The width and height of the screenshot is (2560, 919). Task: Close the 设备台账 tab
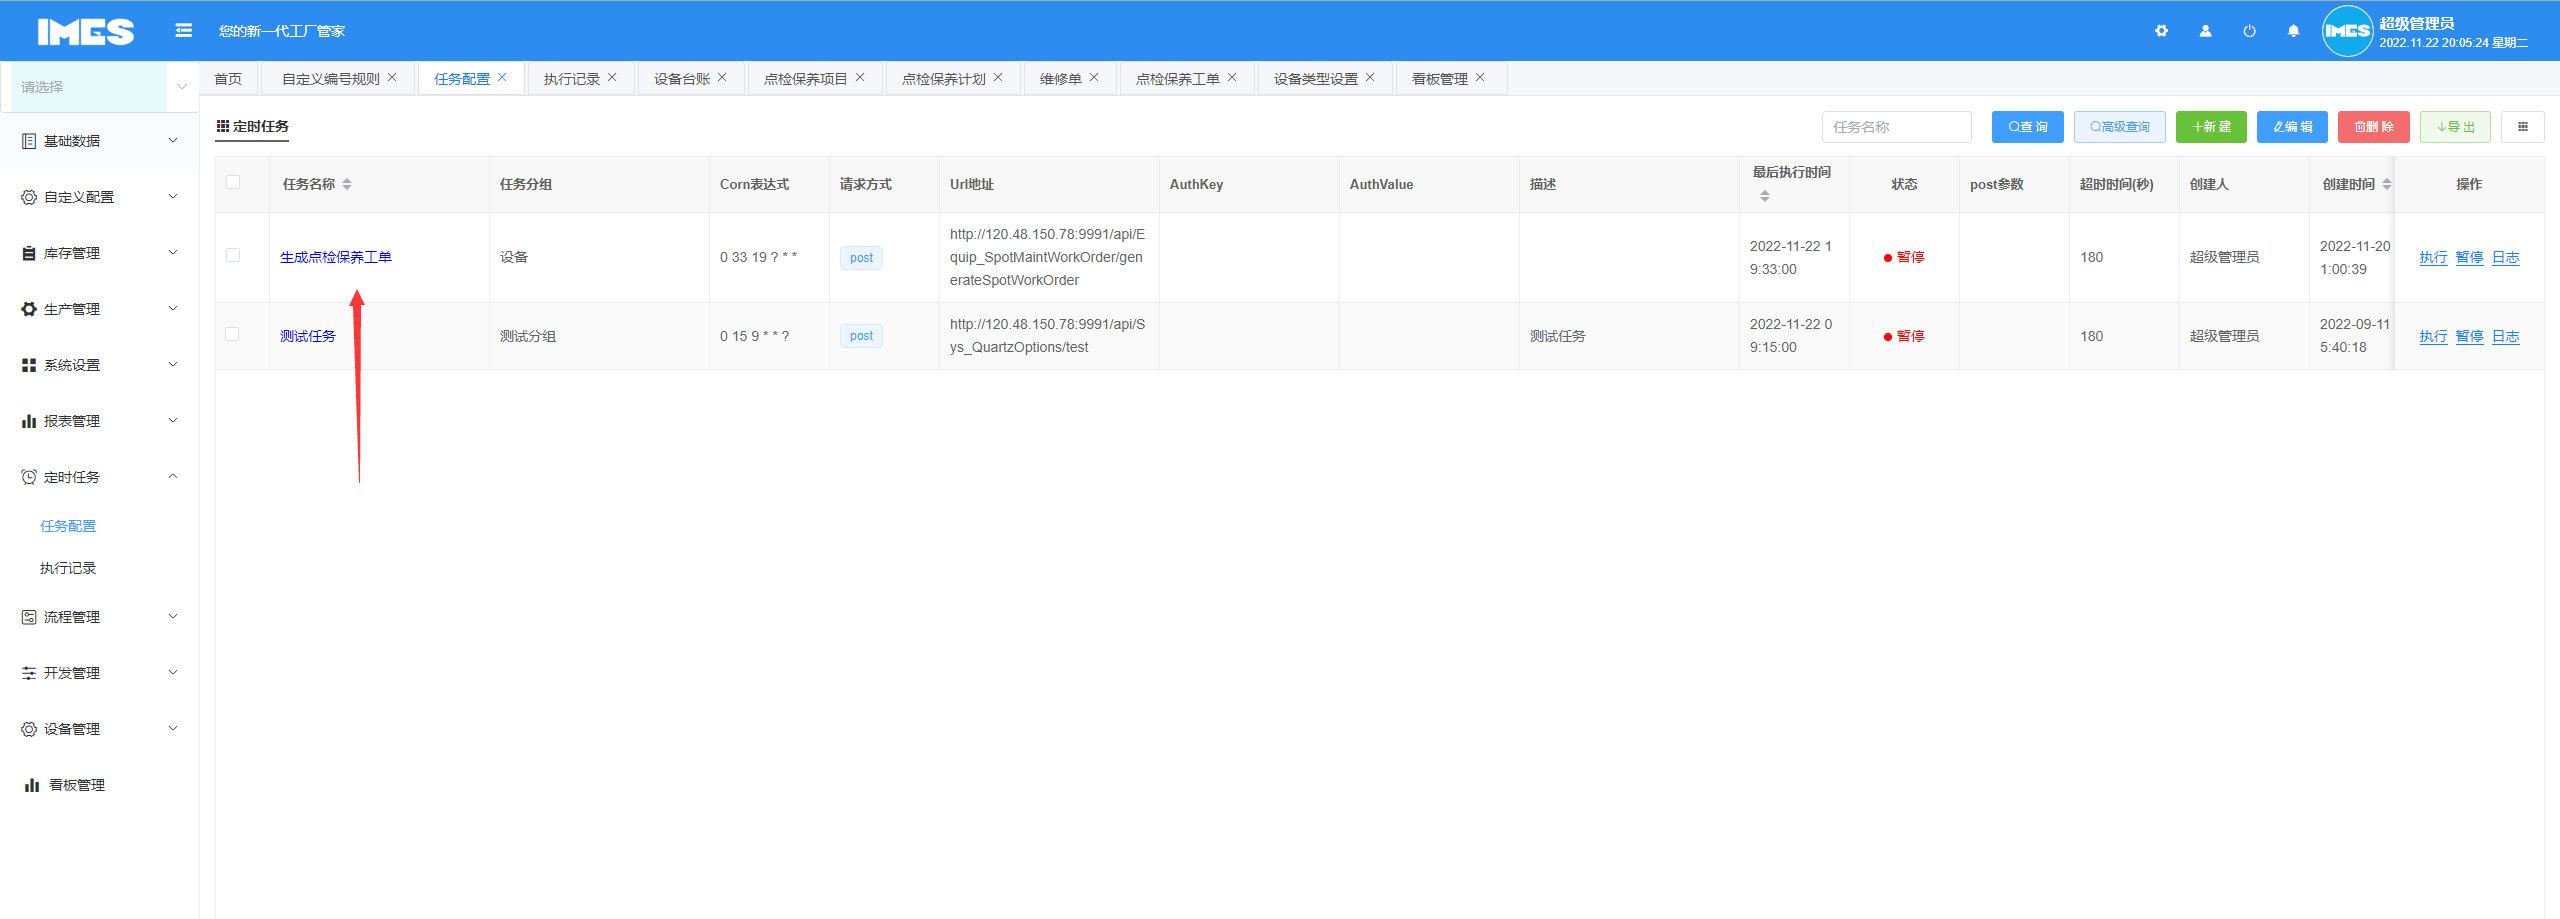pyautogui.click(x=722, y=77)
